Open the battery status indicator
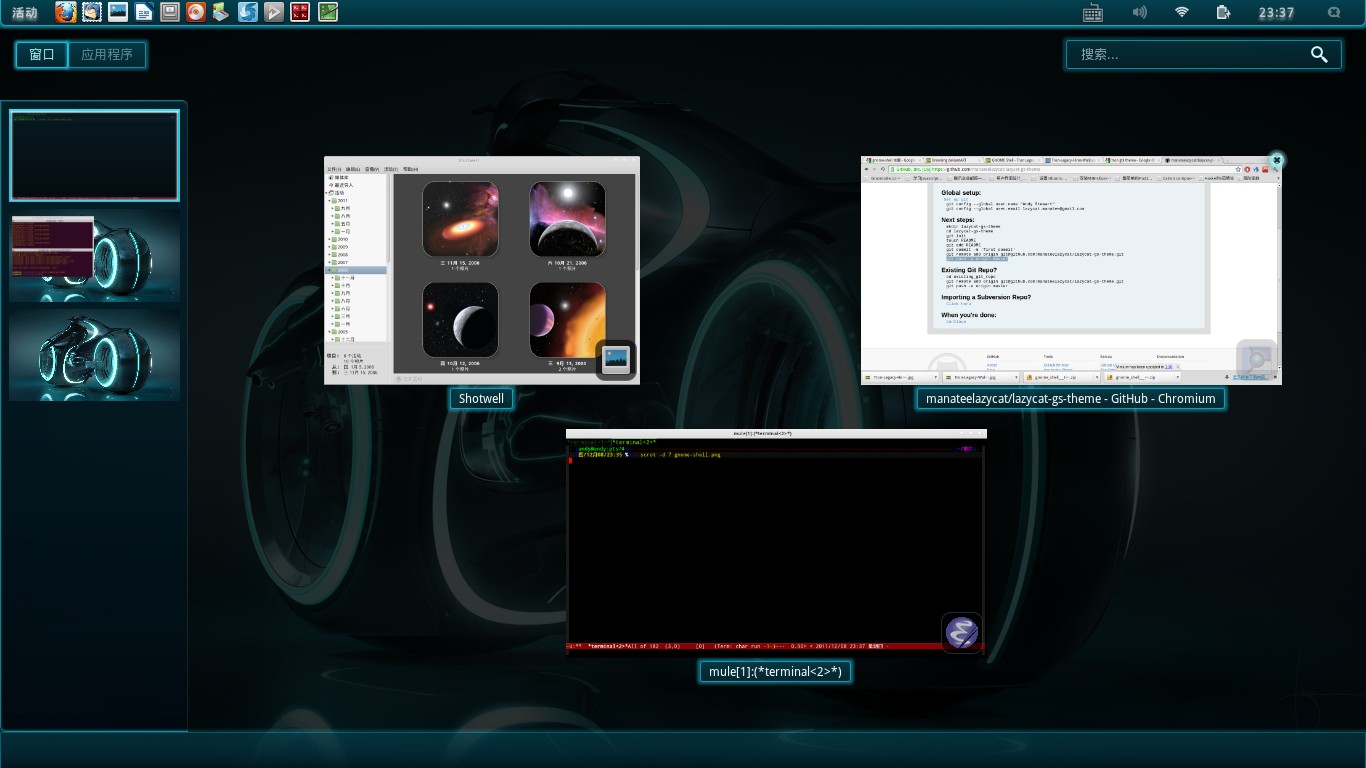 1223,12
